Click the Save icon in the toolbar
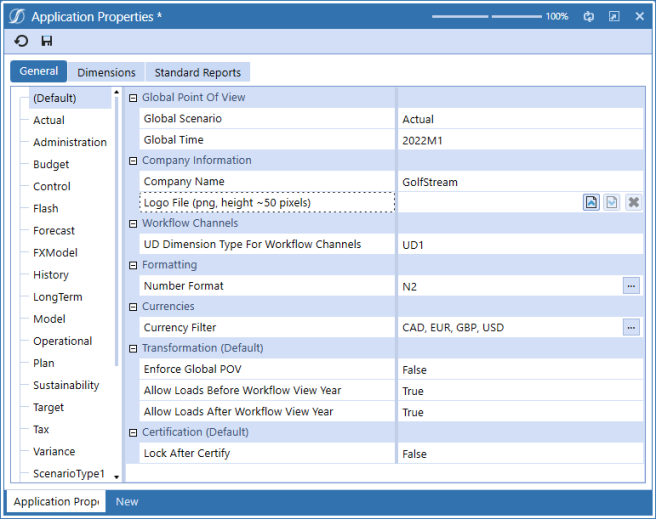 [47, 41]
